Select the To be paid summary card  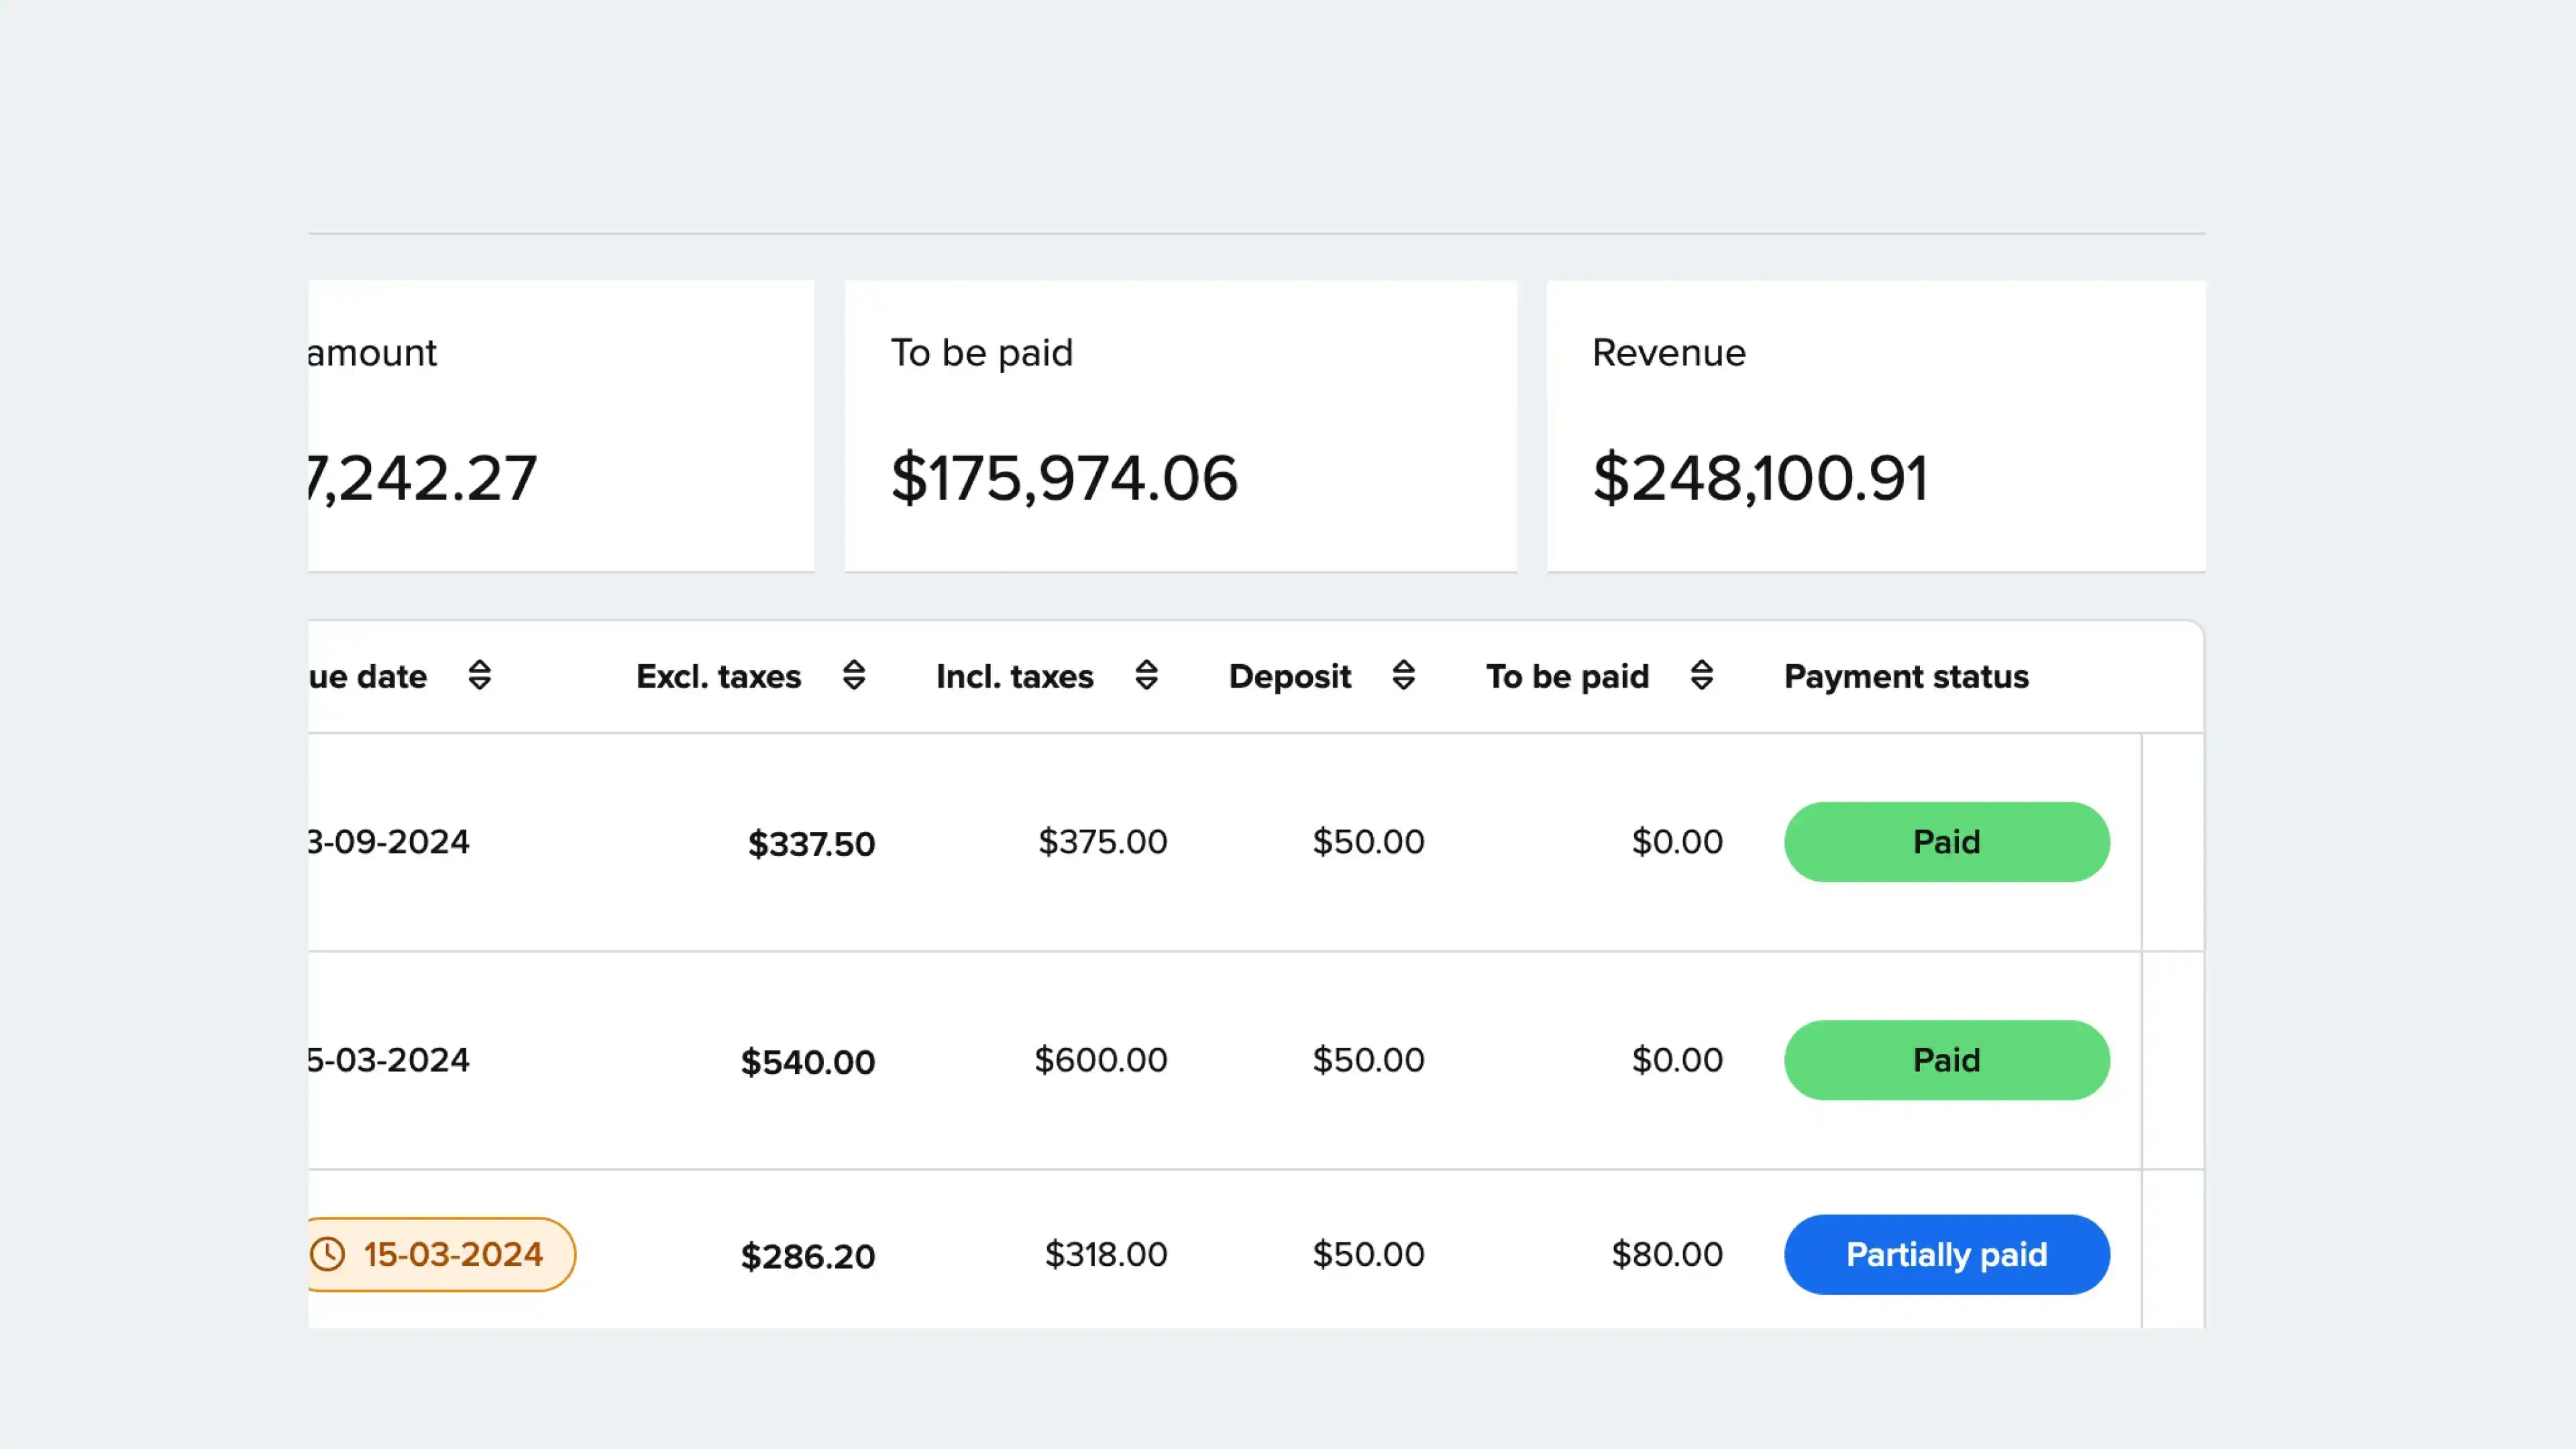point(1180,426)
